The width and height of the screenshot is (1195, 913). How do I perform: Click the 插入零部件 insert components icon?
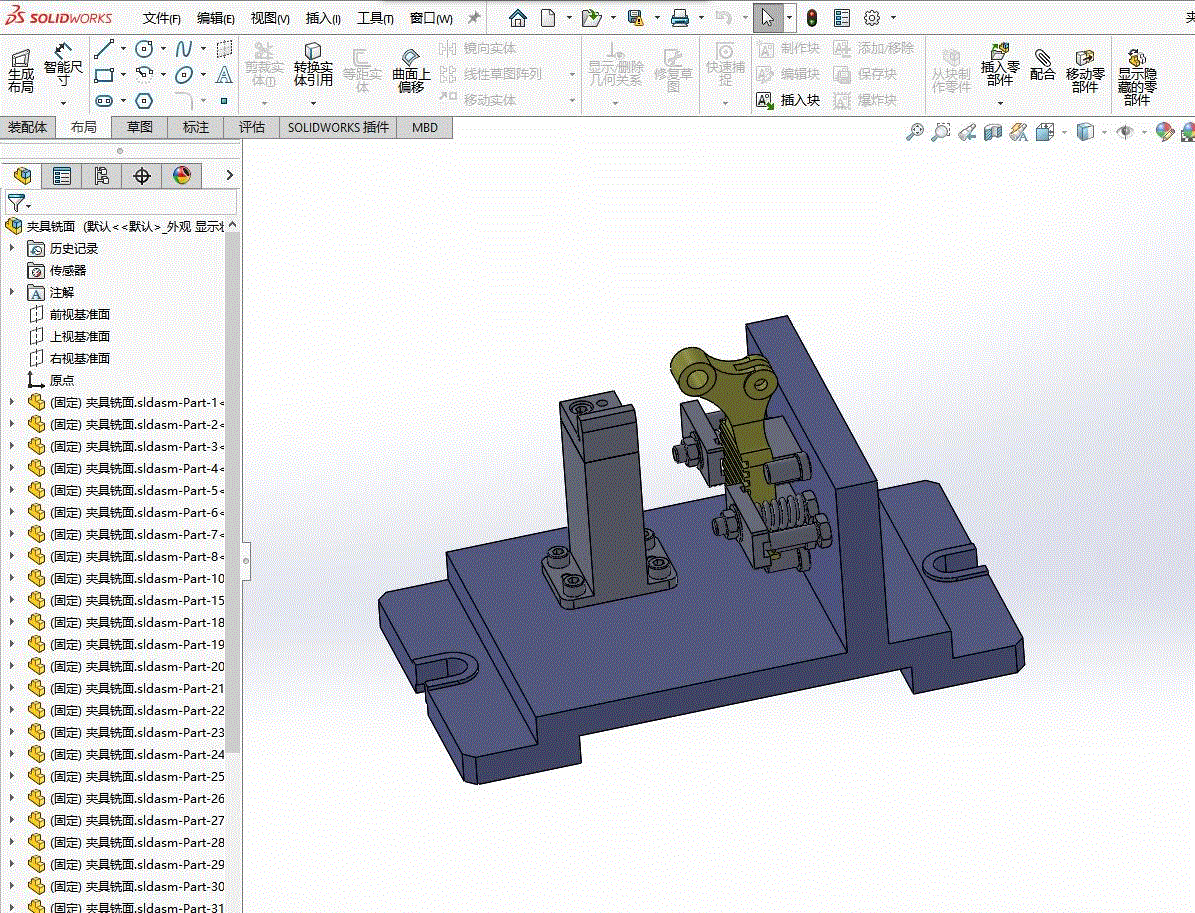[999, 64]
